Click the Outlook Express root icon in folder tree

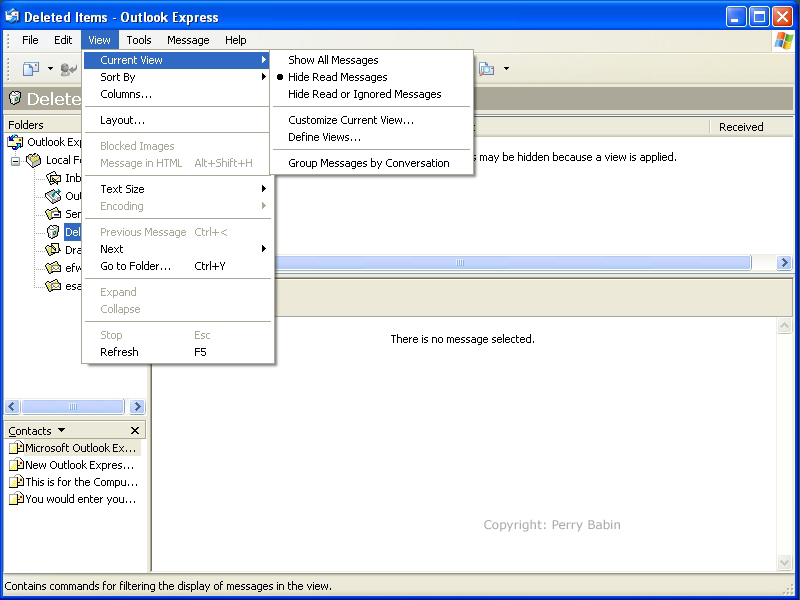15,142
